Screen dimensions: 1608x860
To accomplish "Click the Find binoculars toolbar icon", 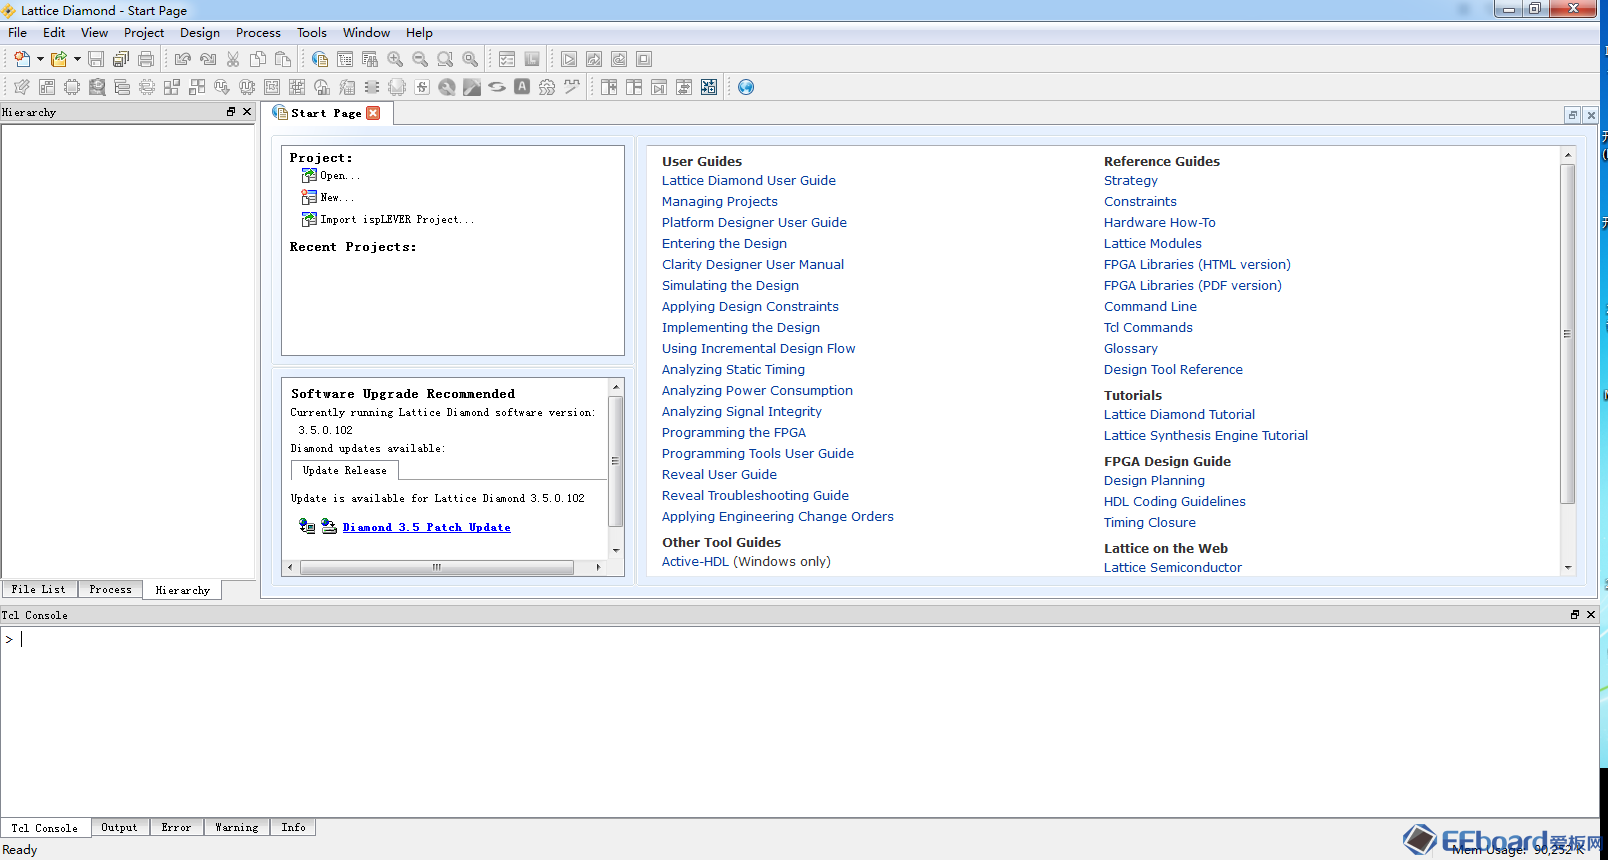I will [370, 59].
